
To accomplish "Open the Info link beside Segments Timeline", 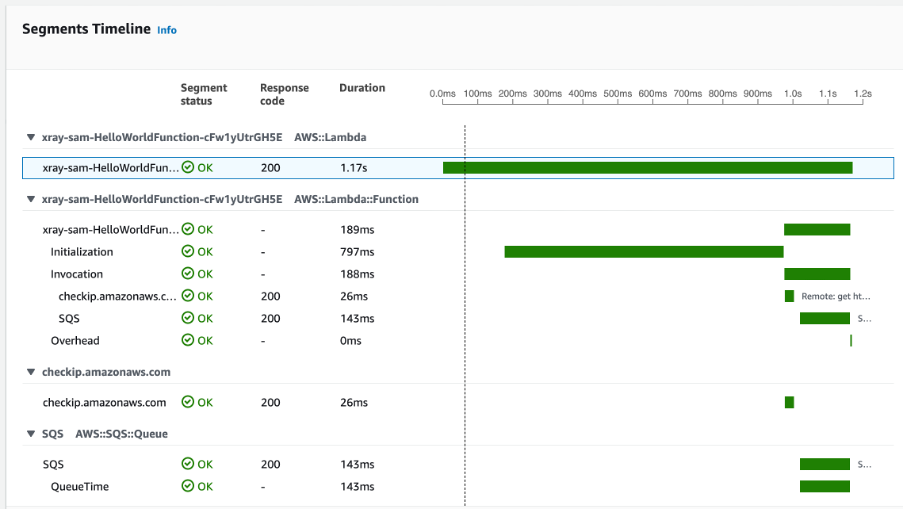I will click(x=167, y=30).
